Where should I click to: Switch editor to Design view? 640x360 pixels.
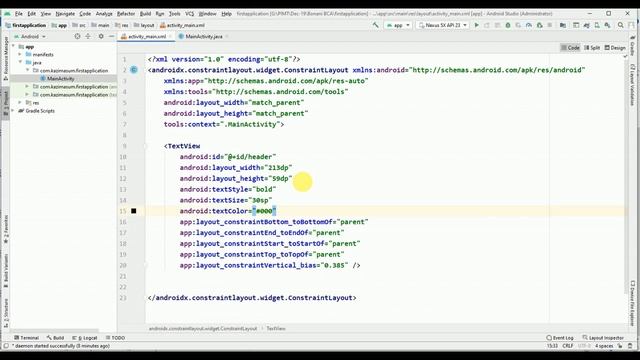(x=615, y=48)
